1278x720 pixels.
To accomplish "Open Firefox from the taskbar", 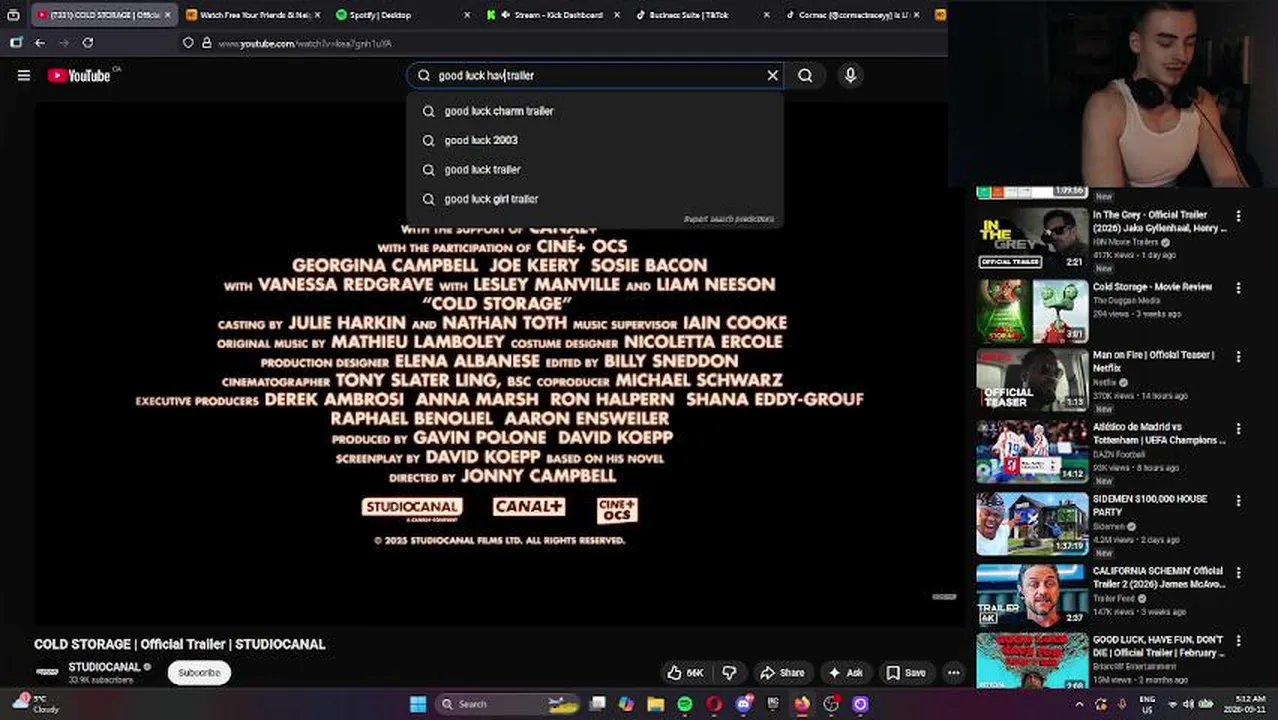I will click(802, 704).
